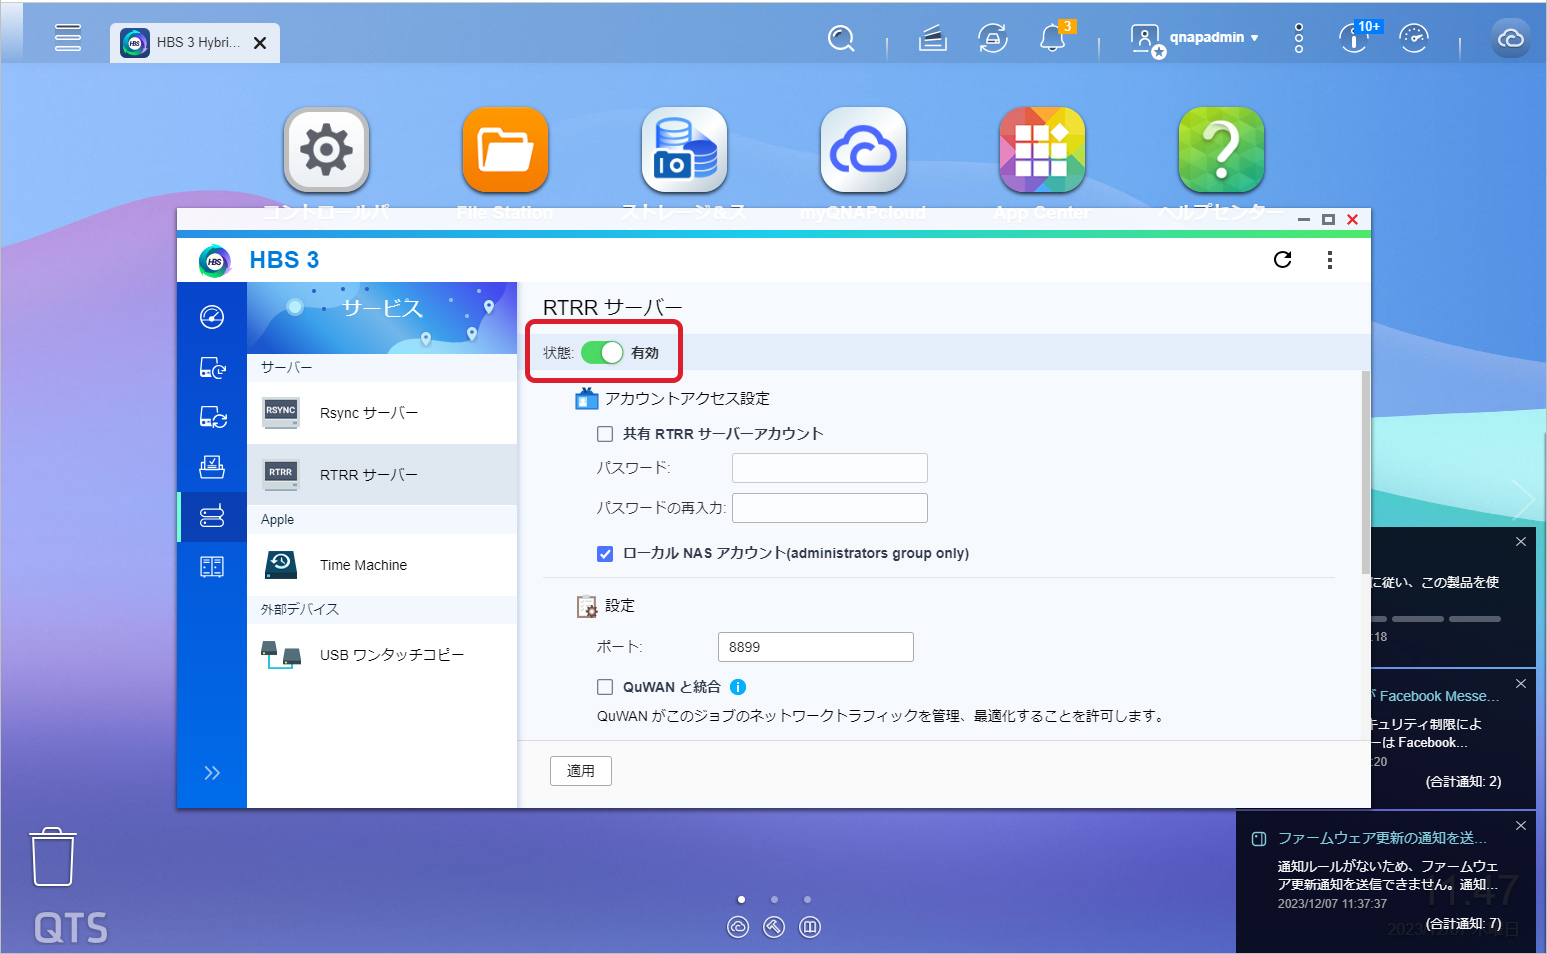Click the third bottom dock circular icon

pos(810,927)
